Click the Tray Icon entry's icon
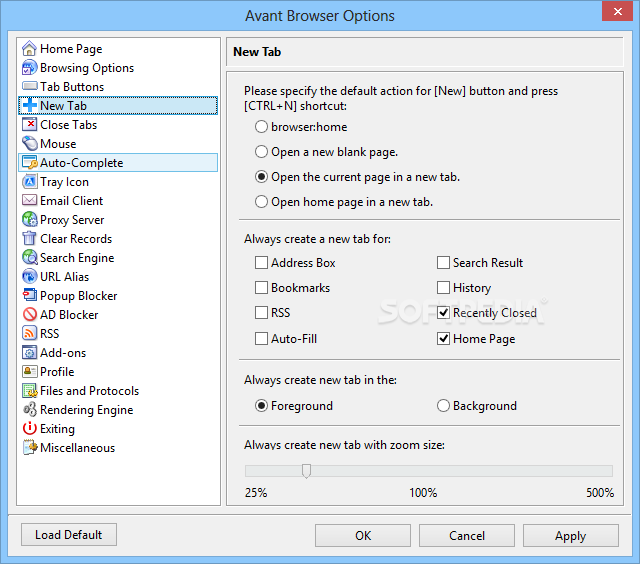Screen dimensions: 640x564 29,182
